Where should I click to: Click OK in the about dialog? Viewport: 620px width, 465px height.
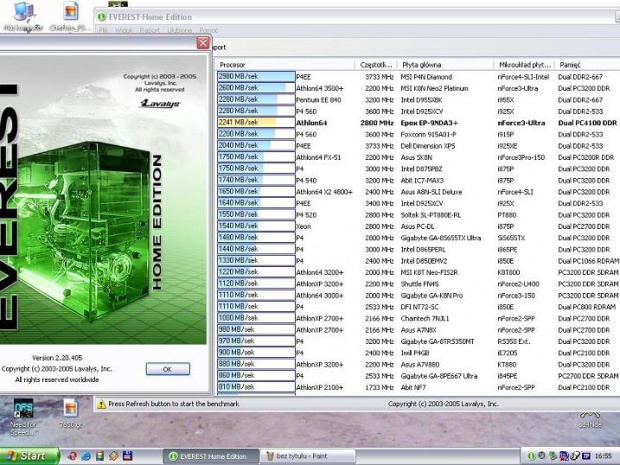[167, 369]
